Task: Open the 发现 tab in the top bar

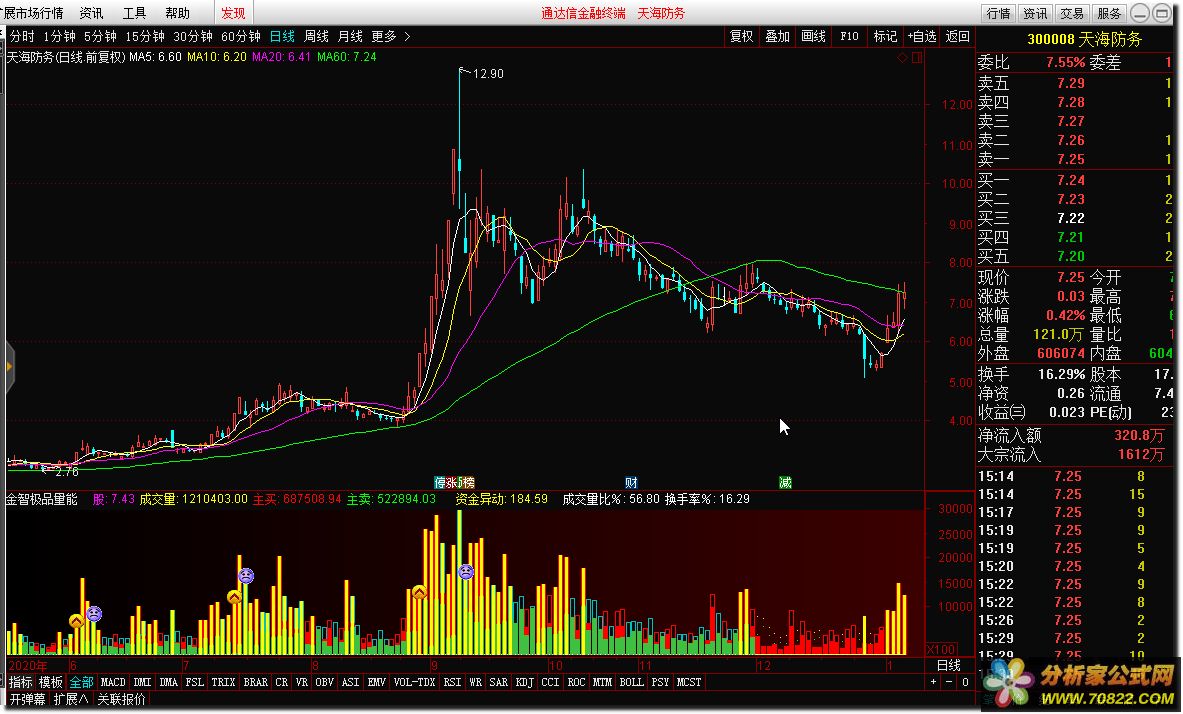Action: [233, 14]
